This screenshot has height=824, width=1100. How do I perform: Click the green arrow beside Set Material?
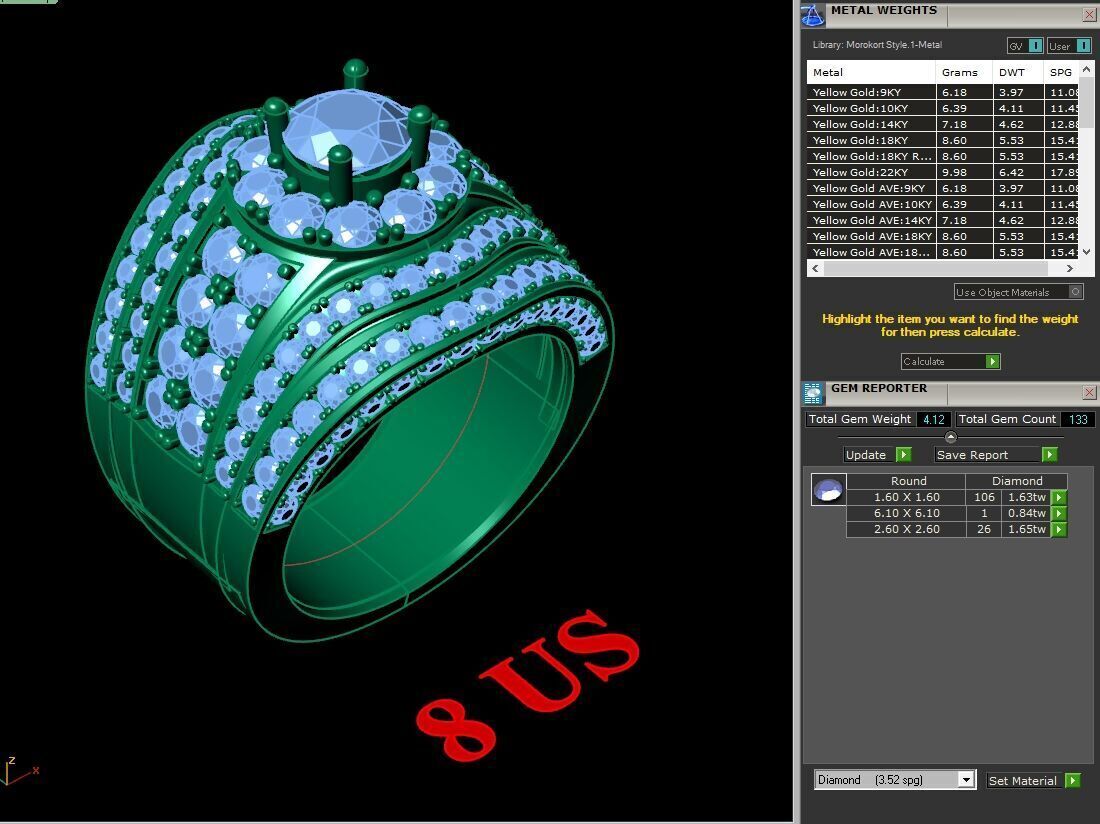1073,781
